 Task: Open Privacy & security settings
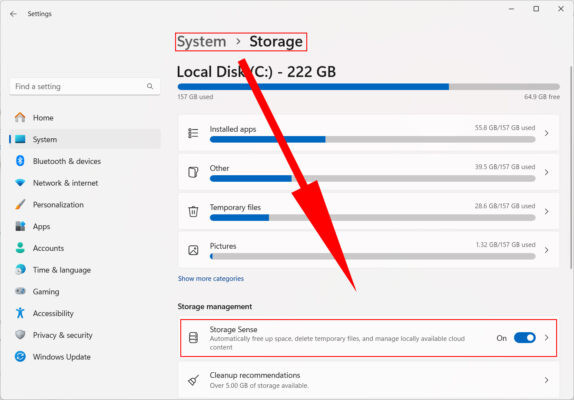pyautogui.click(x=85, y=335)
